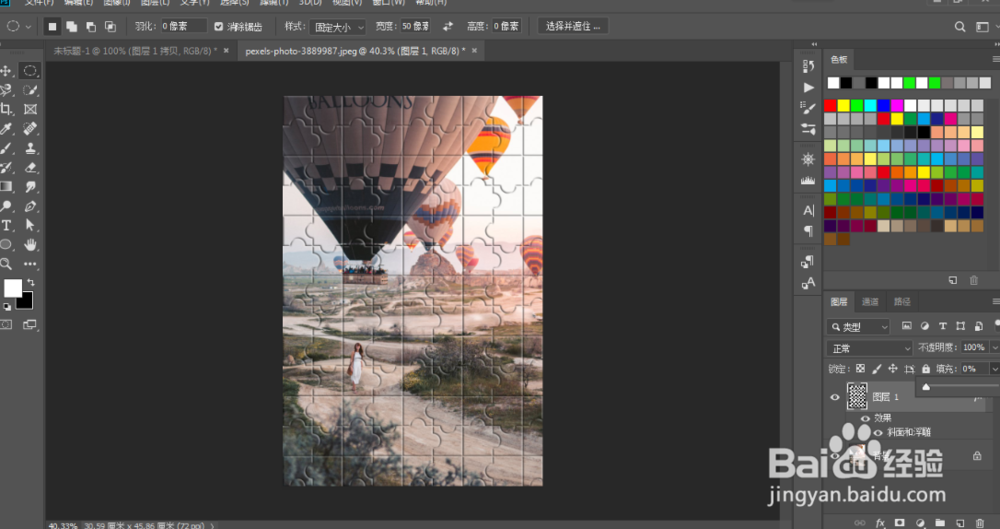Toggle lock all layer attributes
1000x529 pixels.
tap(926, 369)
